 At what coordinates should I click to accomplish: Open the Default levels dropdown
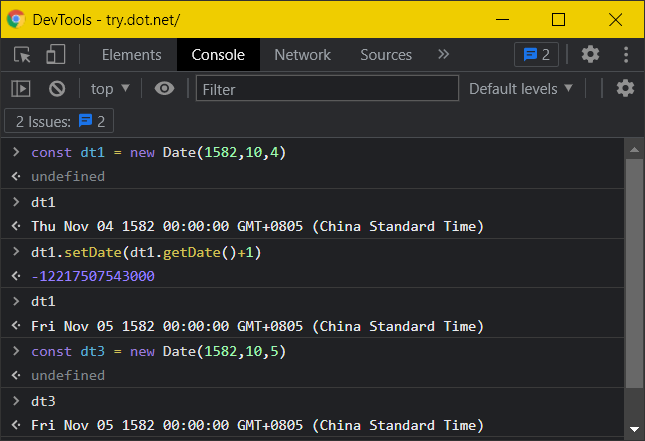click(x=521, y=88)
